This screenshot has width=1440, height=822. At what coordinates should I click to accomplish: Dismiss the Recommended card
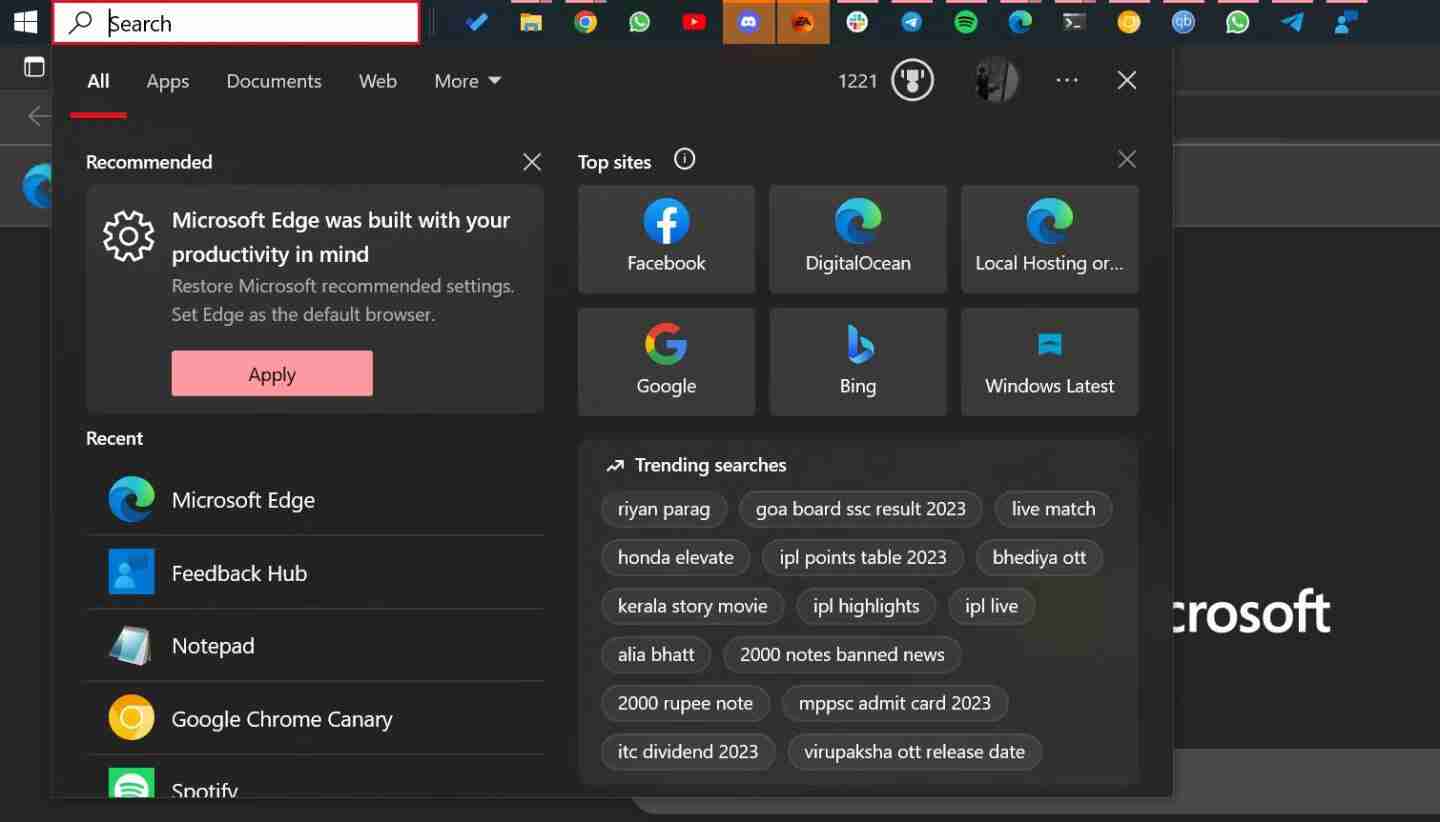click(x=531, y=161)
